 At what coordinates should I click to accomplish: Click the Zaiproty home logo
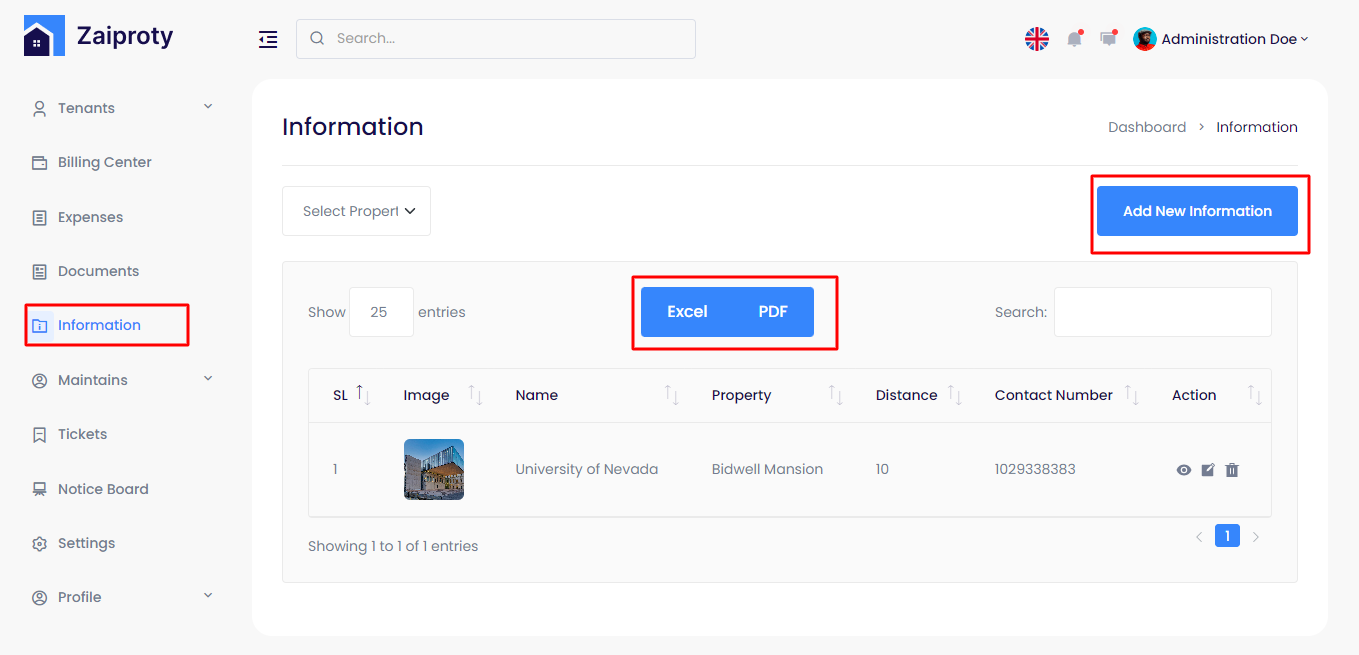(x=98, y=37)
